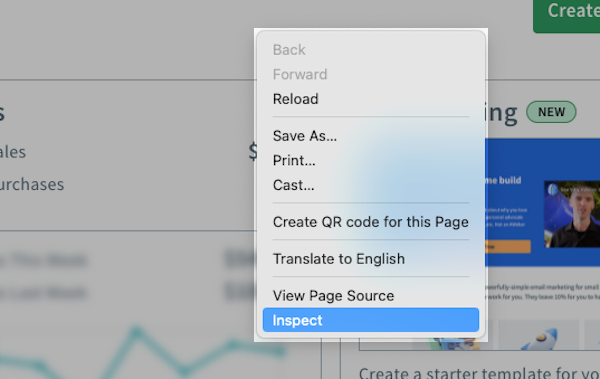Open the 'Create a starter template' text
600x379 pixels.
(479, 373)
